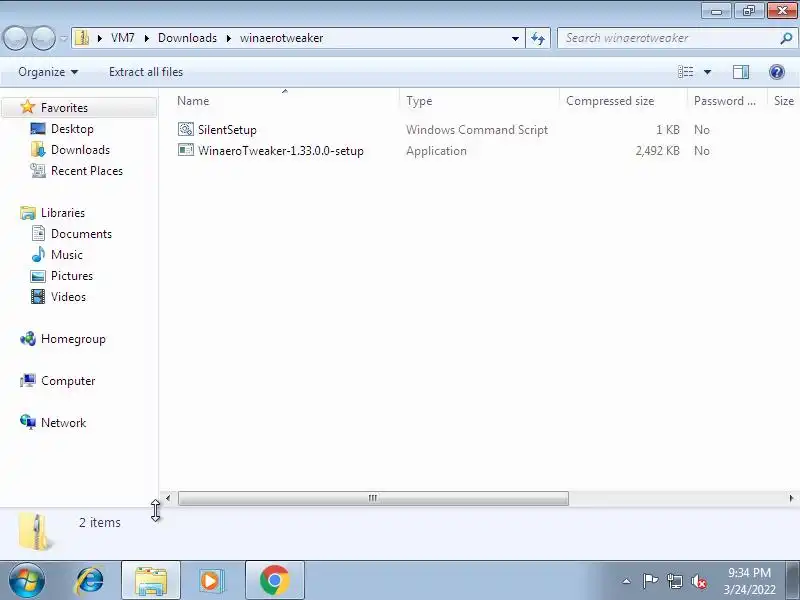
Task: Open Downloads in Favorites
Action: point(80,149)
